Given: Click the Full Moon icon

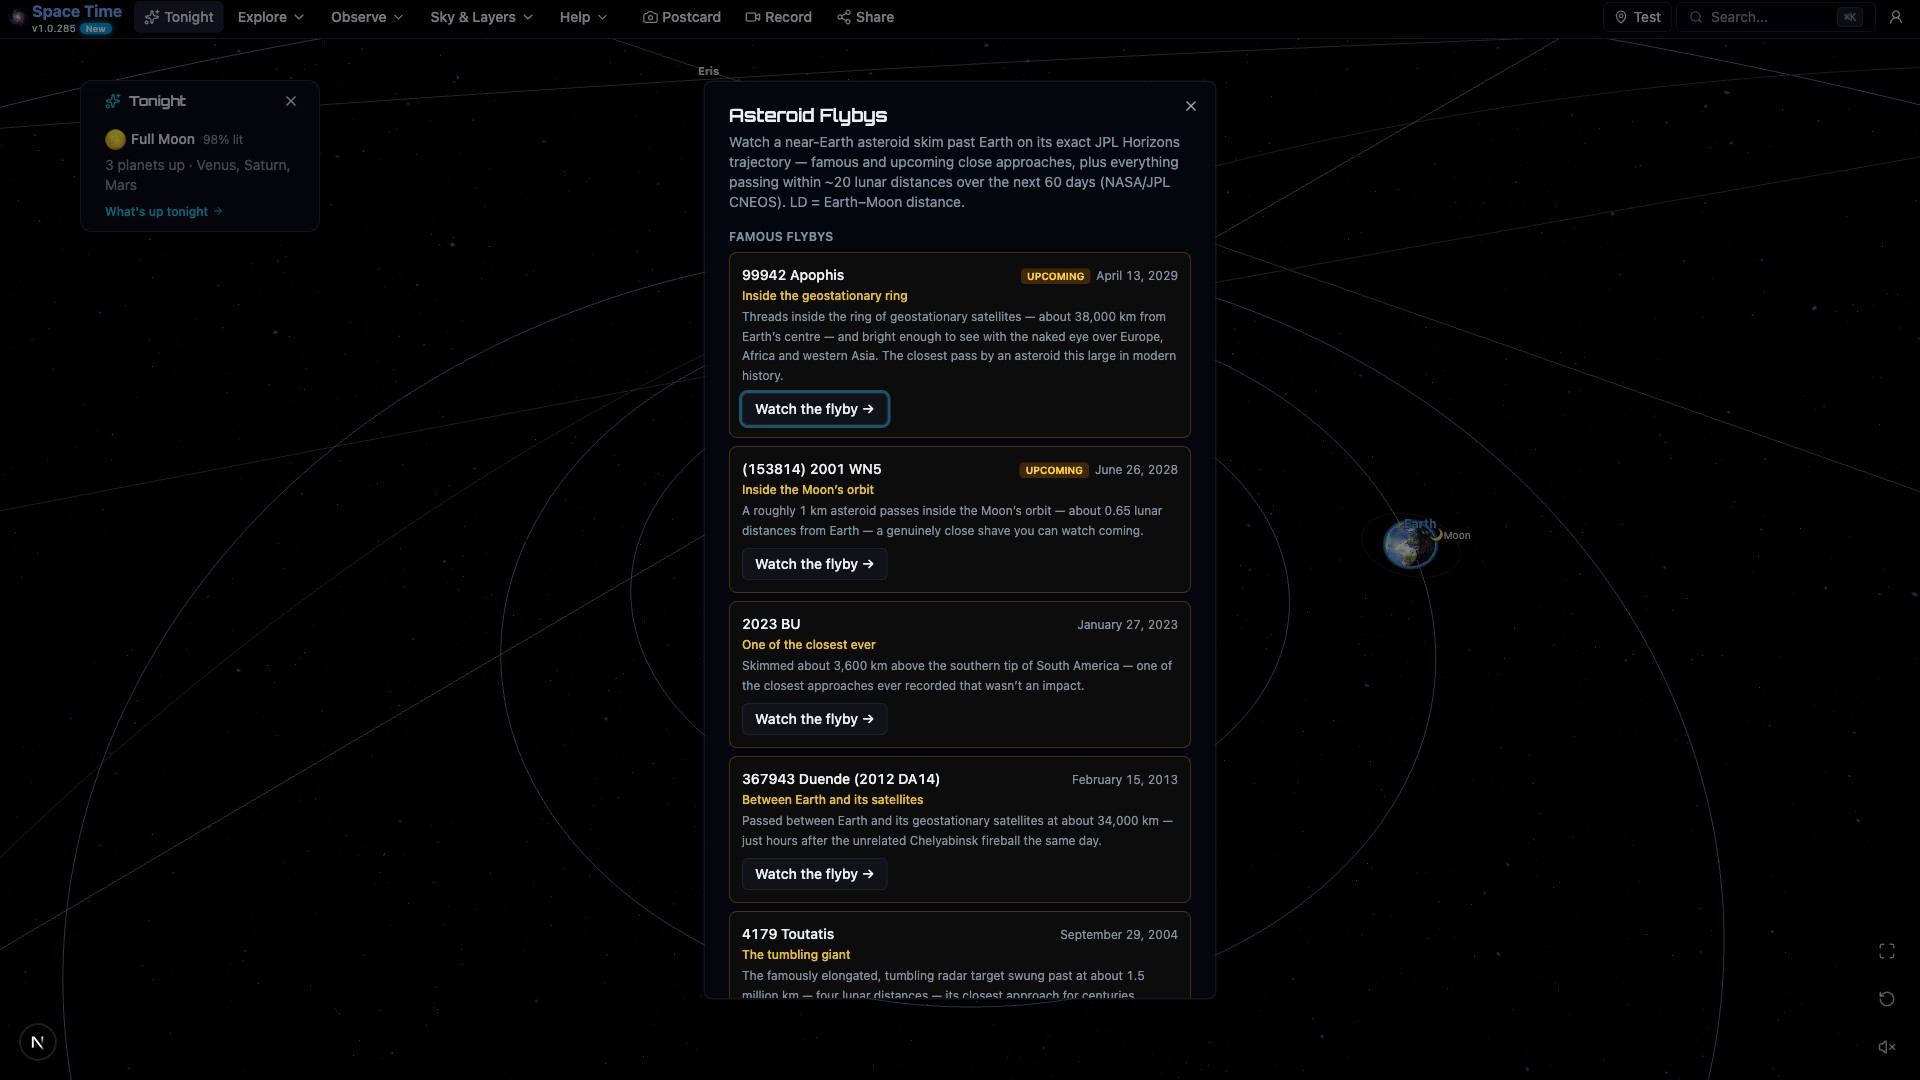Looking at the screenshot, I should click(x=115, y=140).
